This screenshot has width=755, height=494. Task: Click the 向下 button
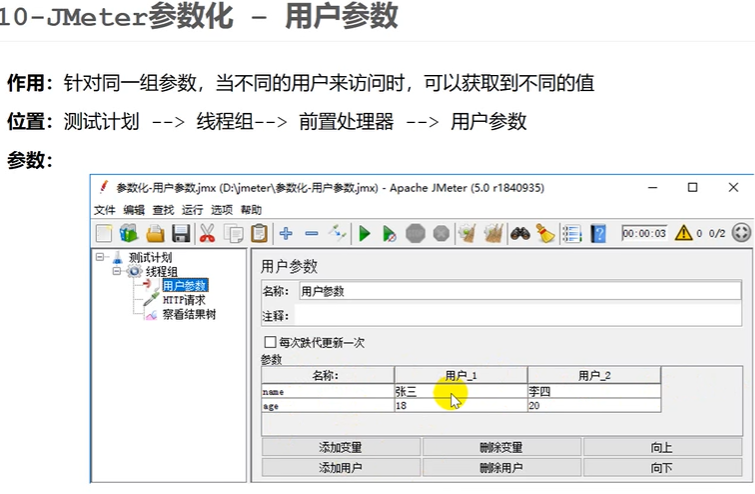(x=662, y=467)
